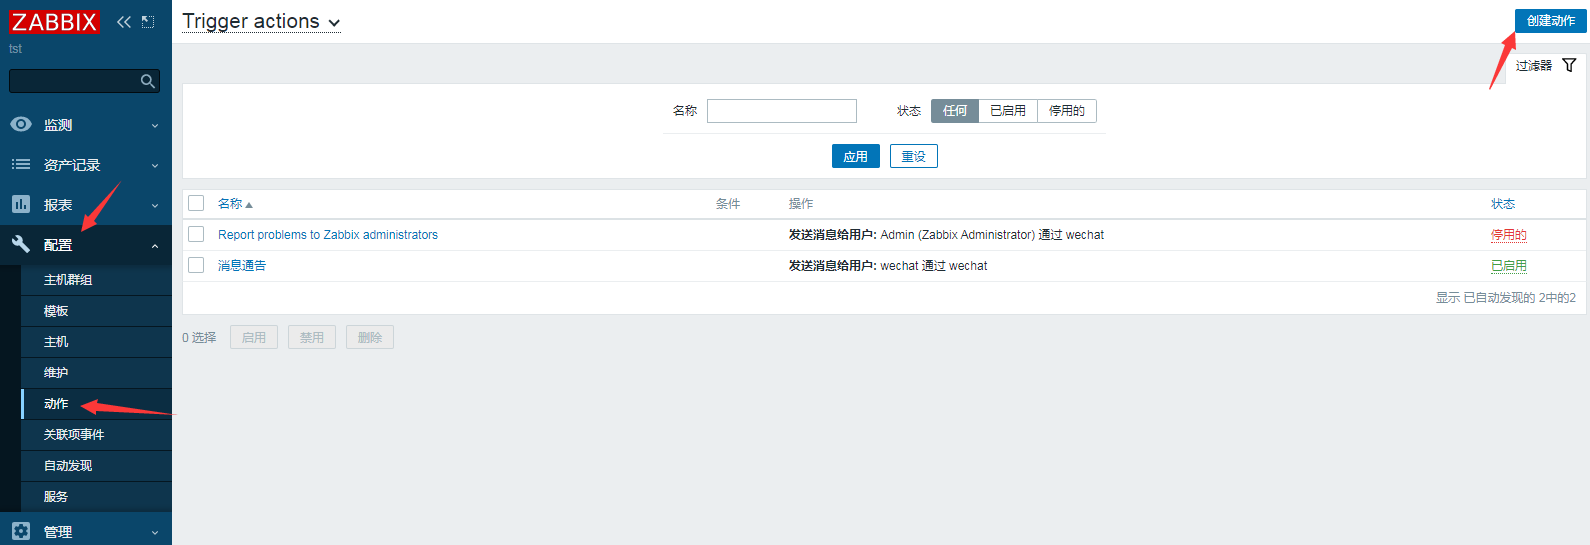Image resolution: width=1590 pixels, height=545 pixels.
Task: Expand the 监测 menu chevron
Action: coord(155,126)
